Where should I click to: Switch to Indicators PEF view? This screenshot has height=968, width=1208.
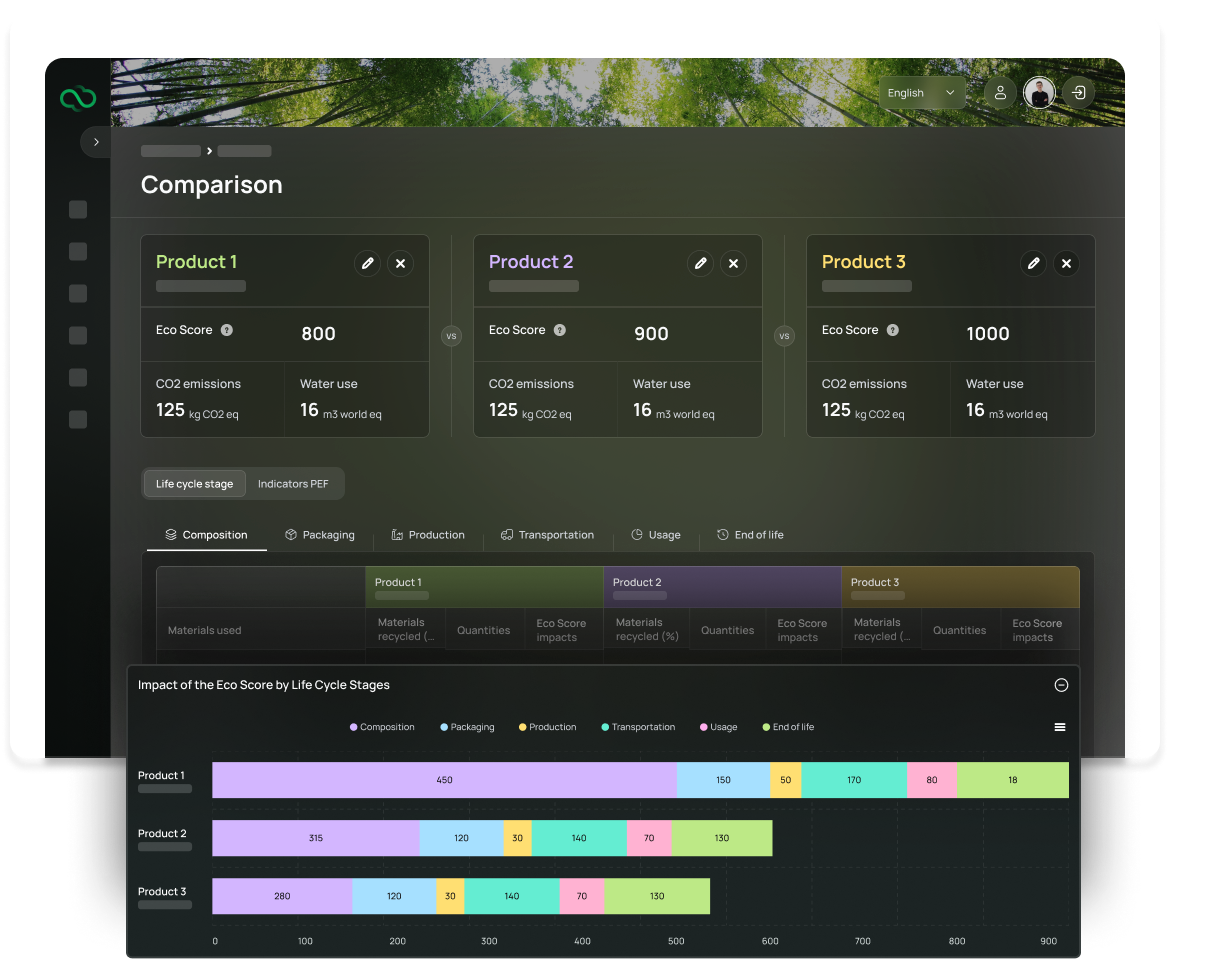[293, 484]
